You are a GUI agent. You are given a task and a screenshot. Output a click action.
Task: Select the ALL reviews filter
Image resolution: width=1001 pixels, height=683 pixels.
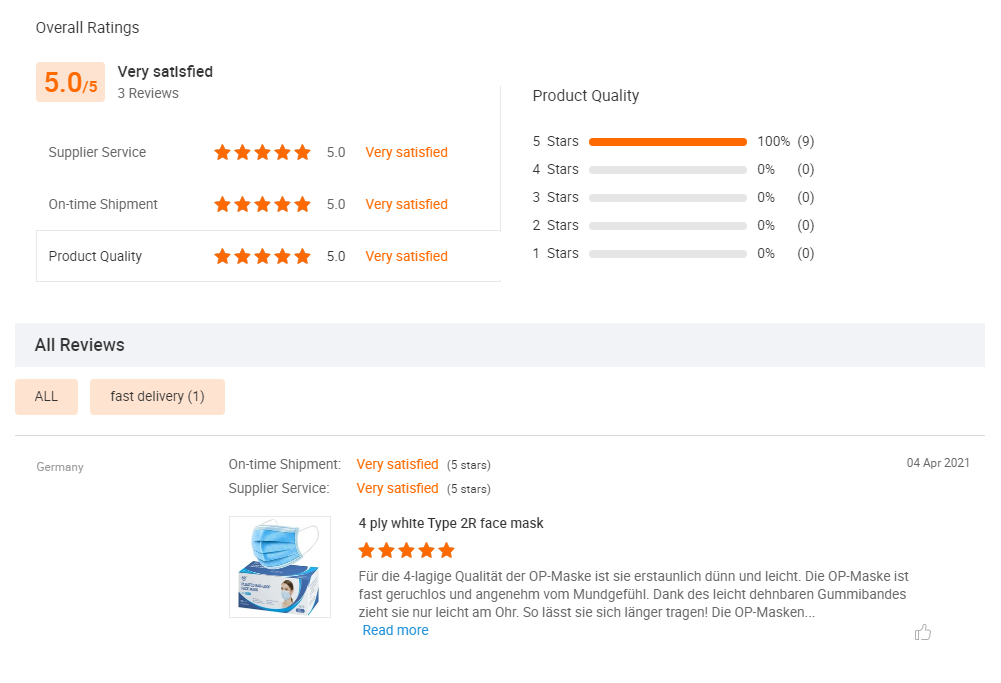tap(46, 396)
